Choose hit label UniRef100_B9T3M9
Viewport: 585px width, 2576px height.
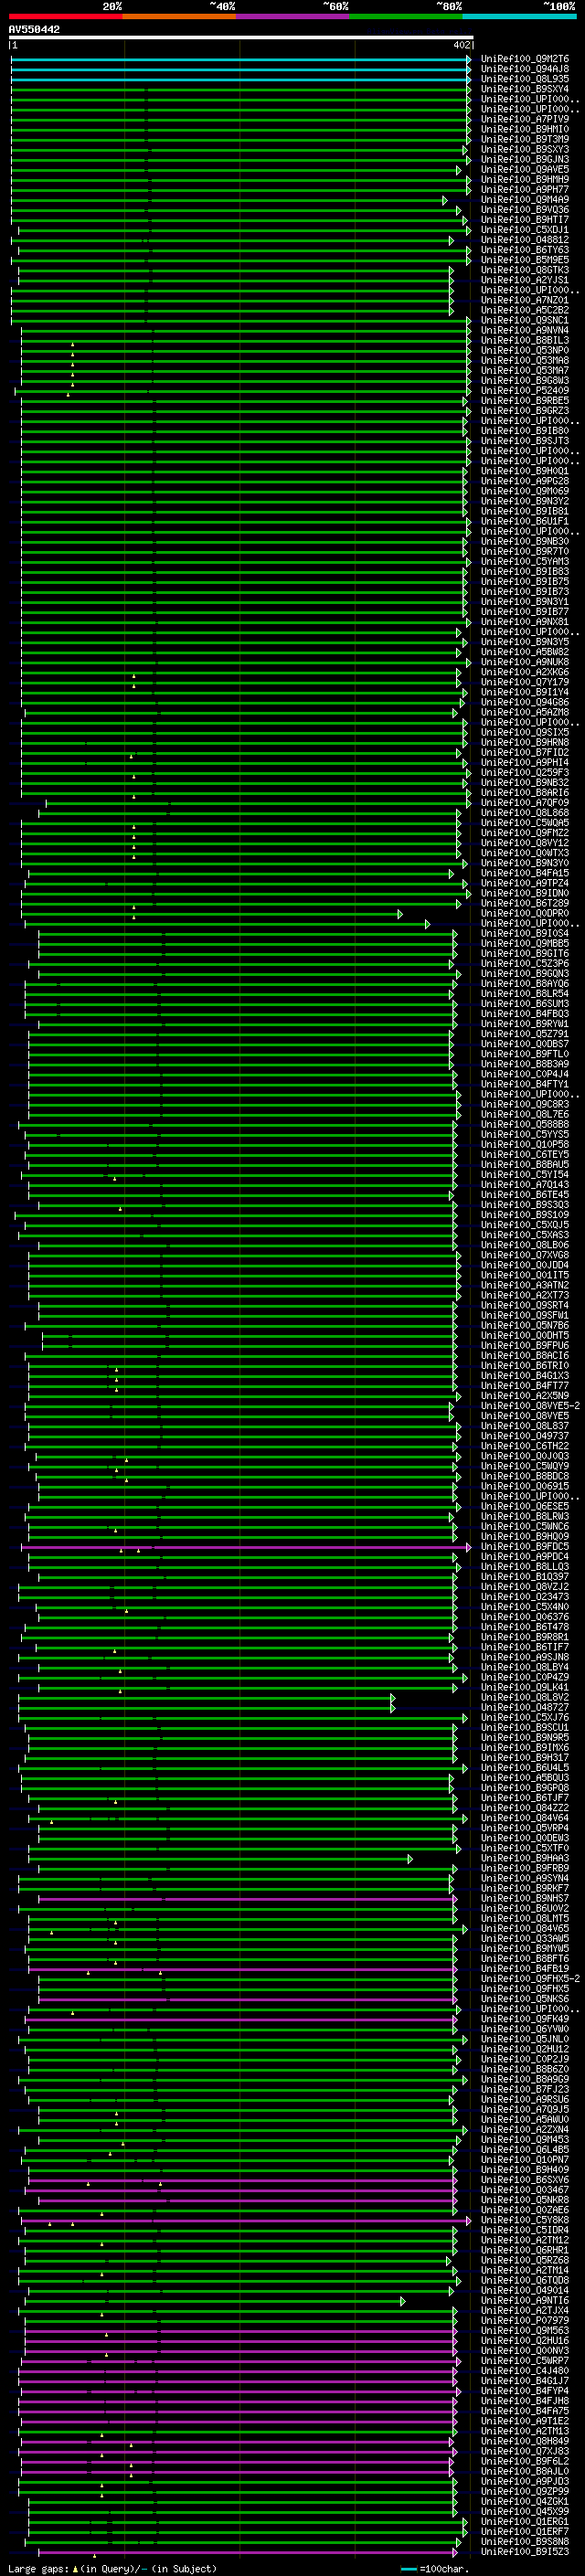(525, 139)
